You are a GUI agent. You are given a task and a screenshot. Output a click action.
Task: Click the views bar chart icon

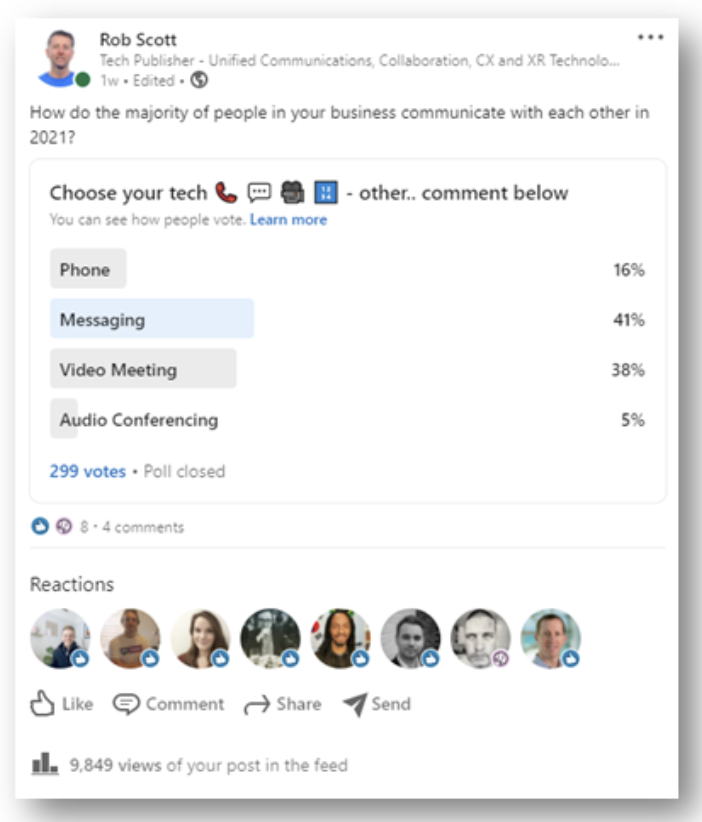click(44, 765)
